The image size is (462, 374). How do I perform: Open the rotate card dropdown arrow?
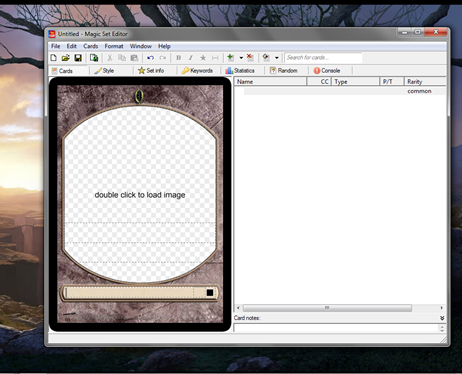[x=277, y=58]
